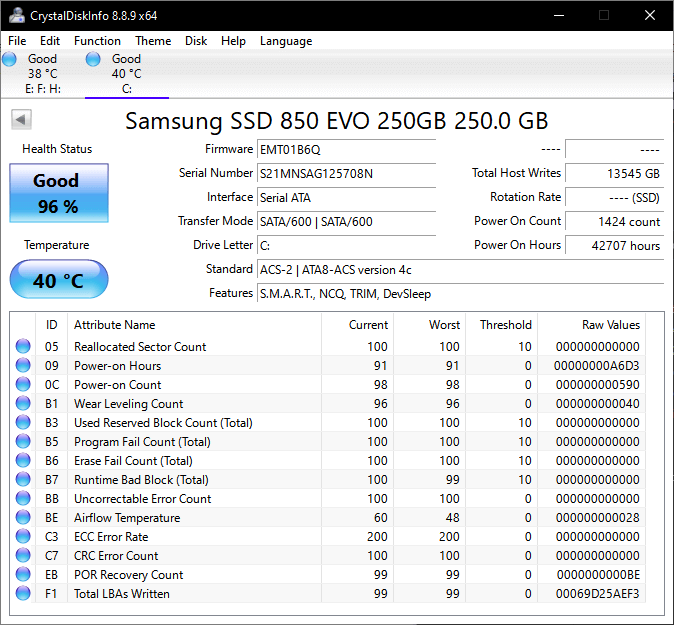This screenshot has height=625, width=674.
Task: Click status orb for Wear Leveling Count
Action: pyautogui.click(x=23, y=403)
